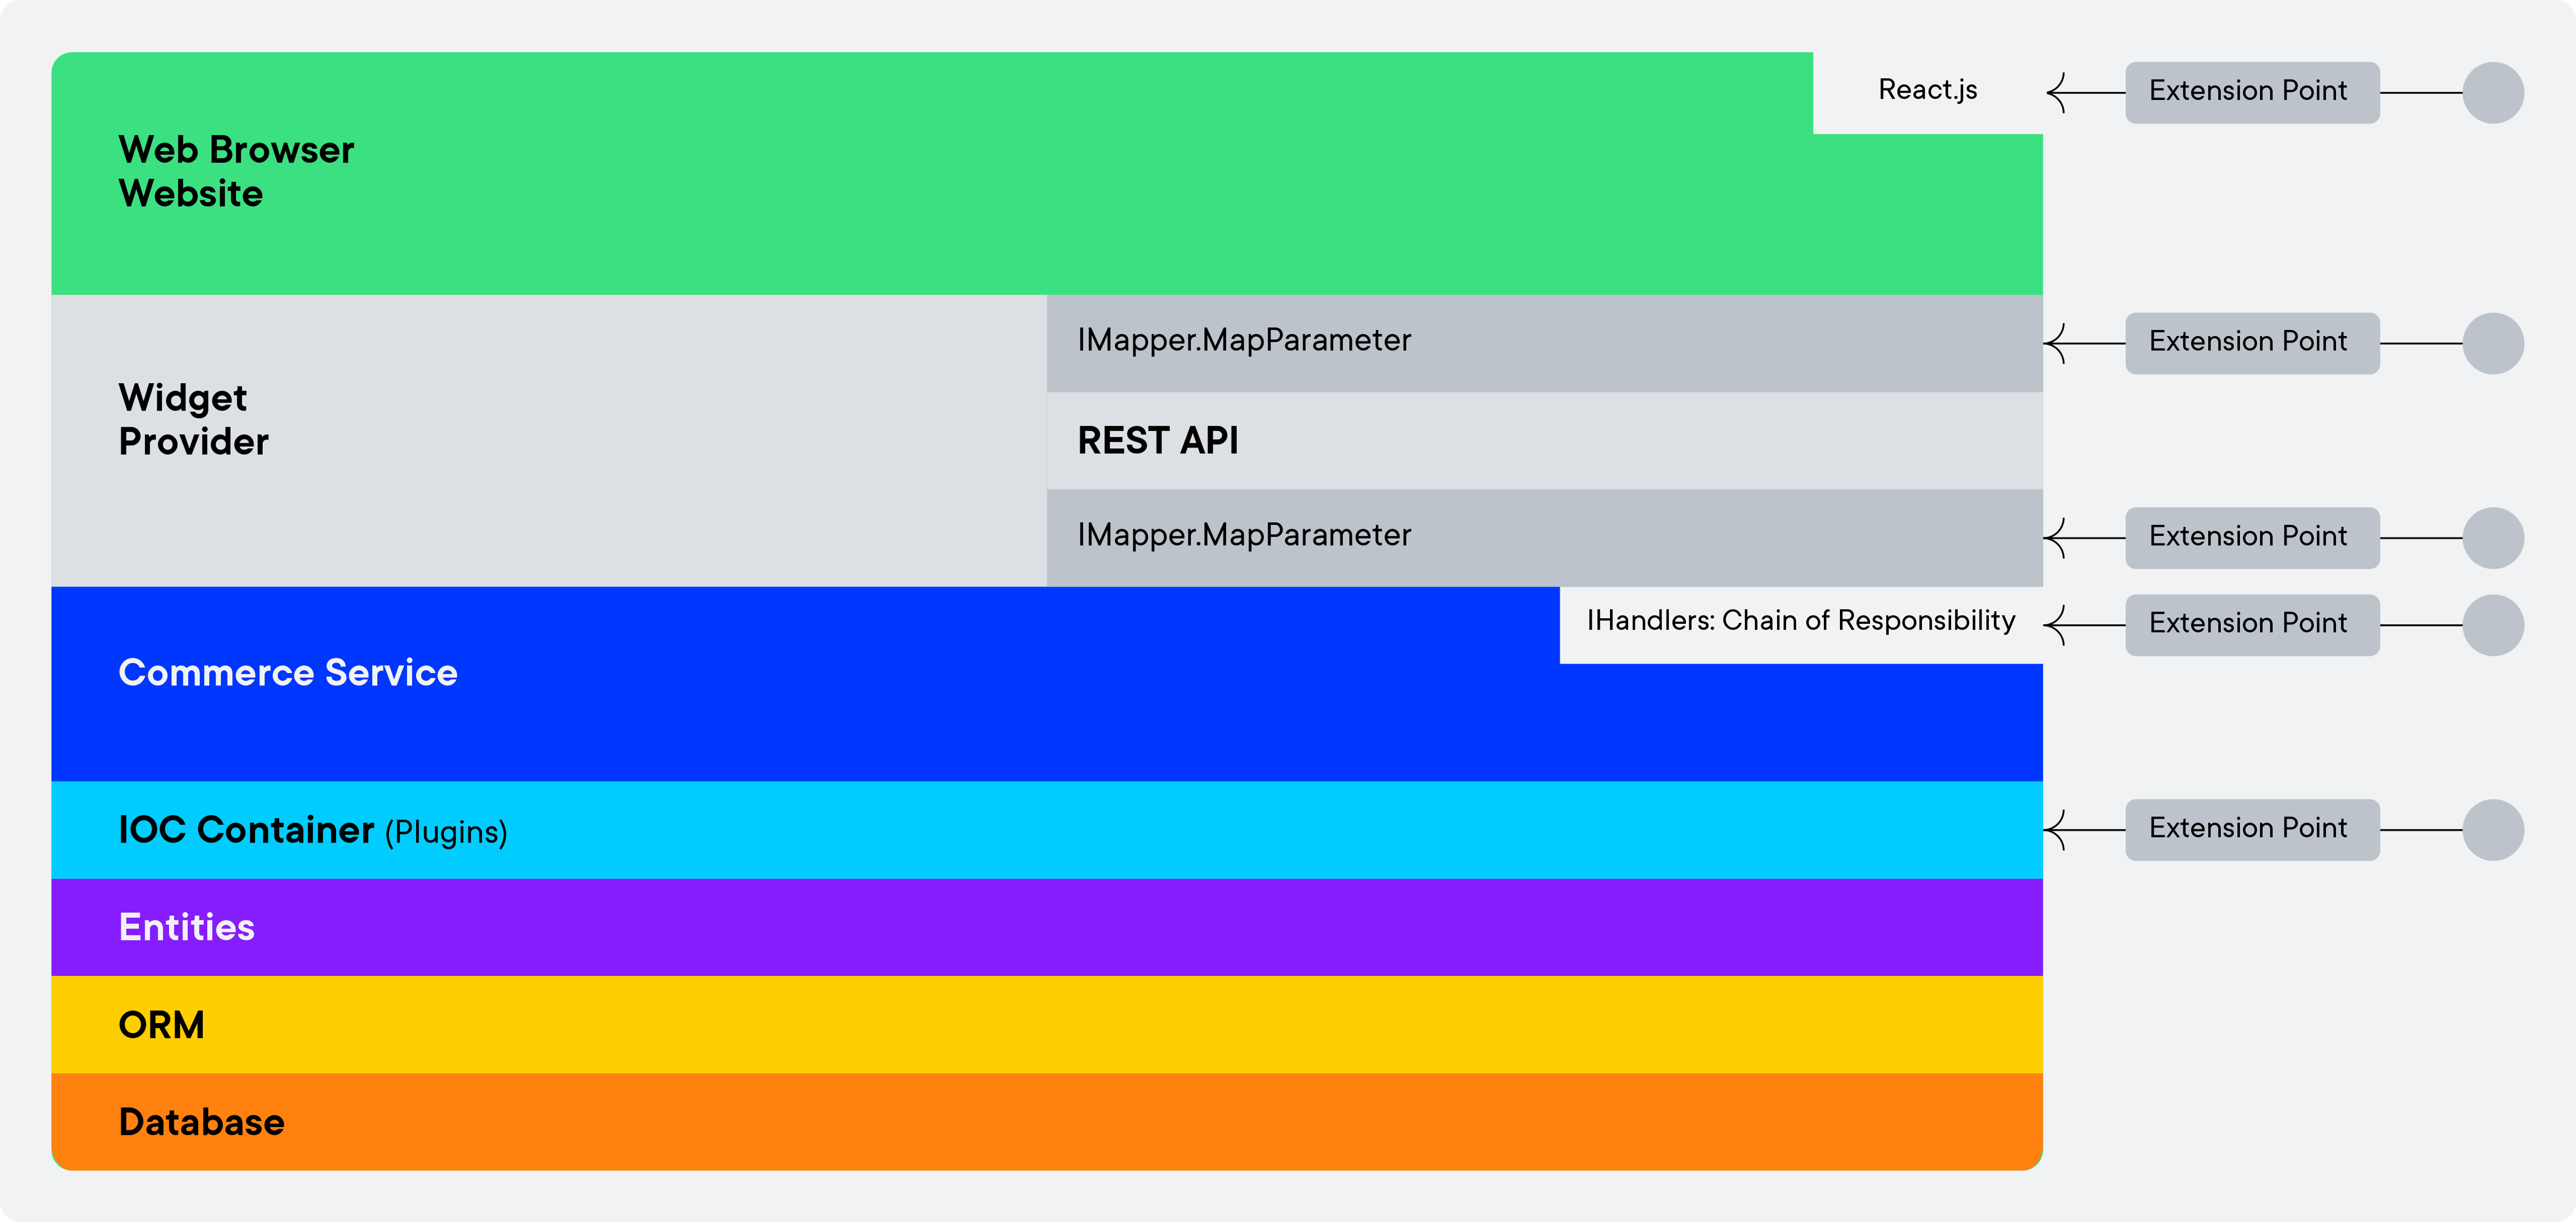Viewport: 2576px width, 1222px height.
Task: Select the React.js box
Action: click(1927, 91)
